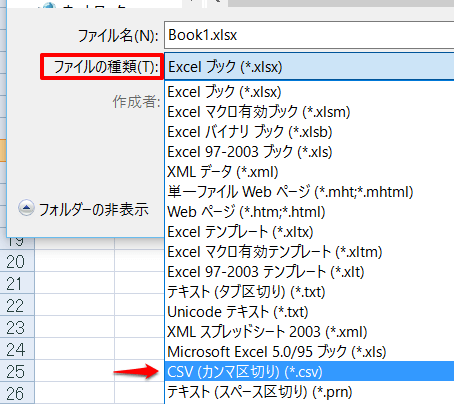The image size is (454, 404).
Task: Select Excel 97-2003 テンプレート (*.xlt)
Action: point(309,272)
